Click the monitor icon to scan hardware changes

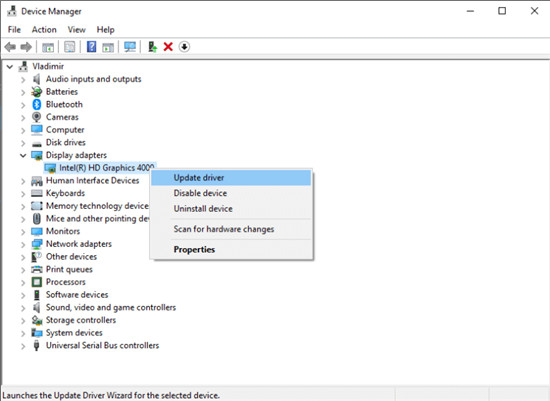pyautogui.click(x=130, y=47)
